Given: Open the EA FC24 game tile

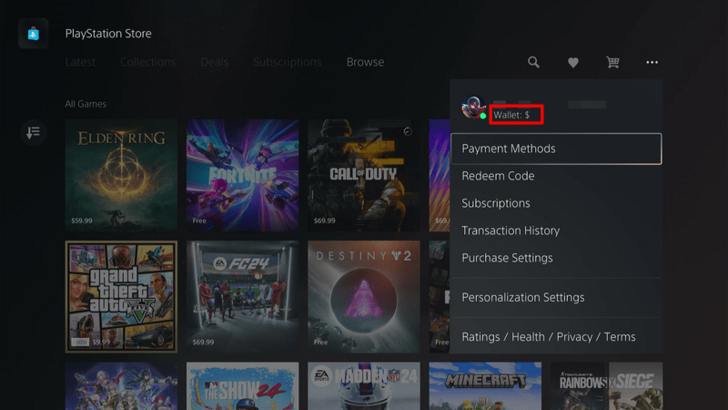Looking at the screenshot, I should pyautogui.click(x=242, y=297).
